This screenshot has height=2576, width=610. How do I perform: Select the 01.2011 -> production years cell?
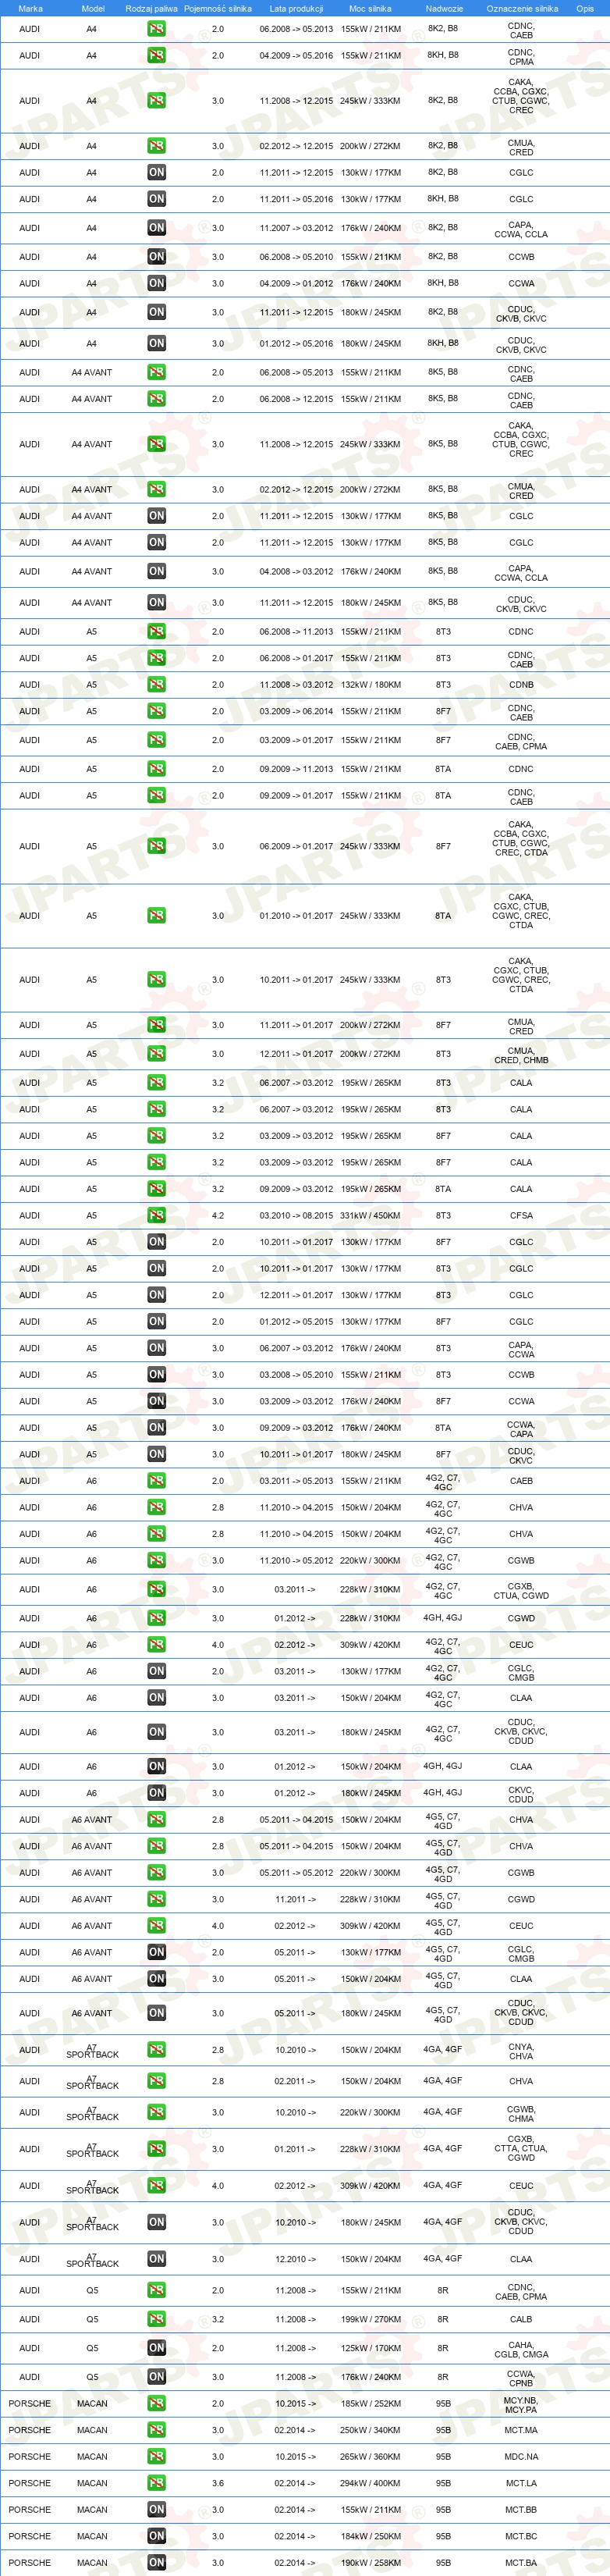click(296, 2149)
